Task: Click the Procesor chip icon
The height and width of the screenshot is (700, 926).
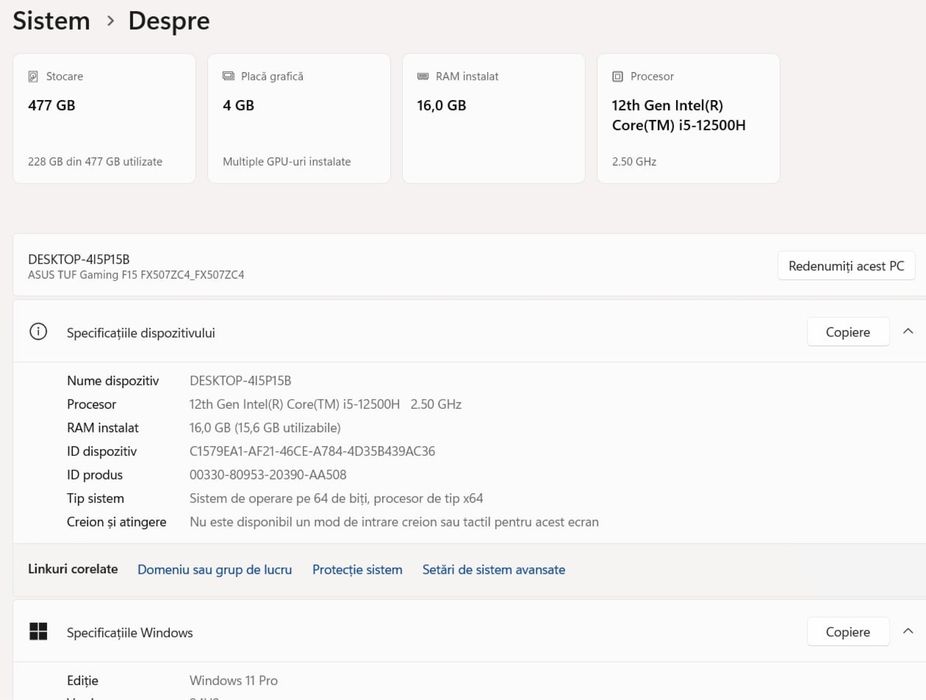Action: coord(618,76)
